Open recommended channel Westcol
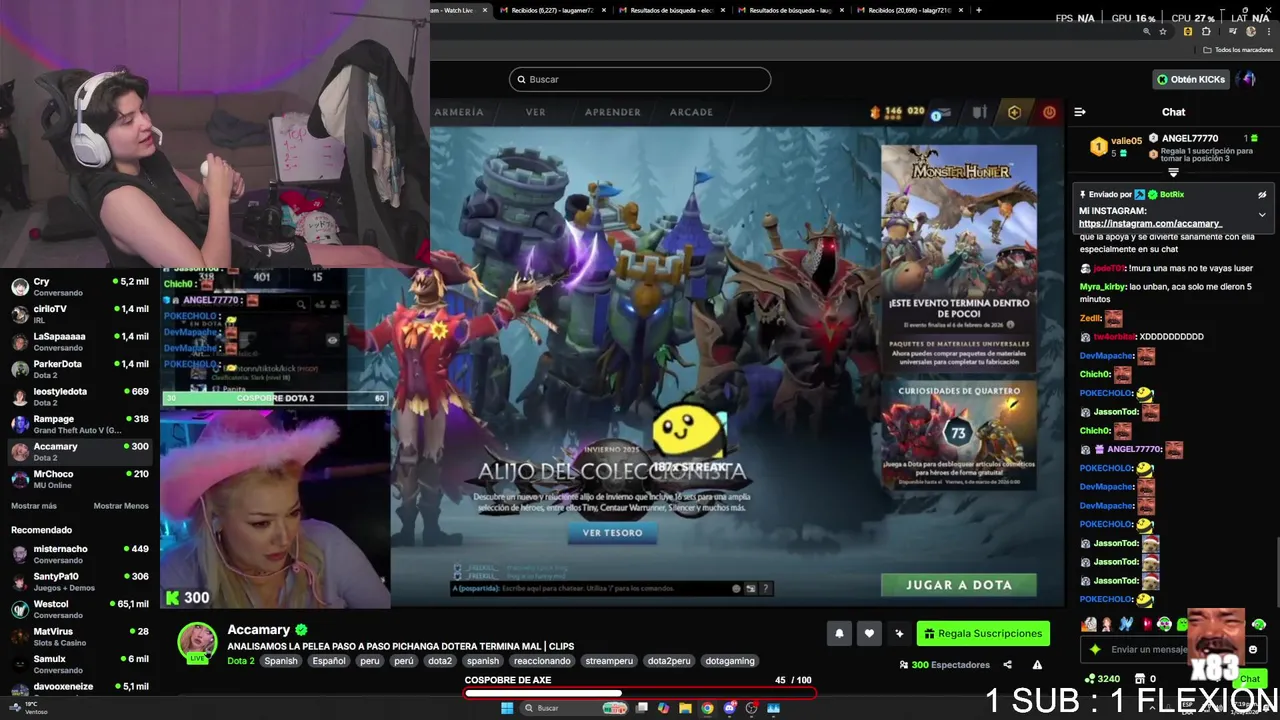The image size is (1280, 720). [80, 609]
